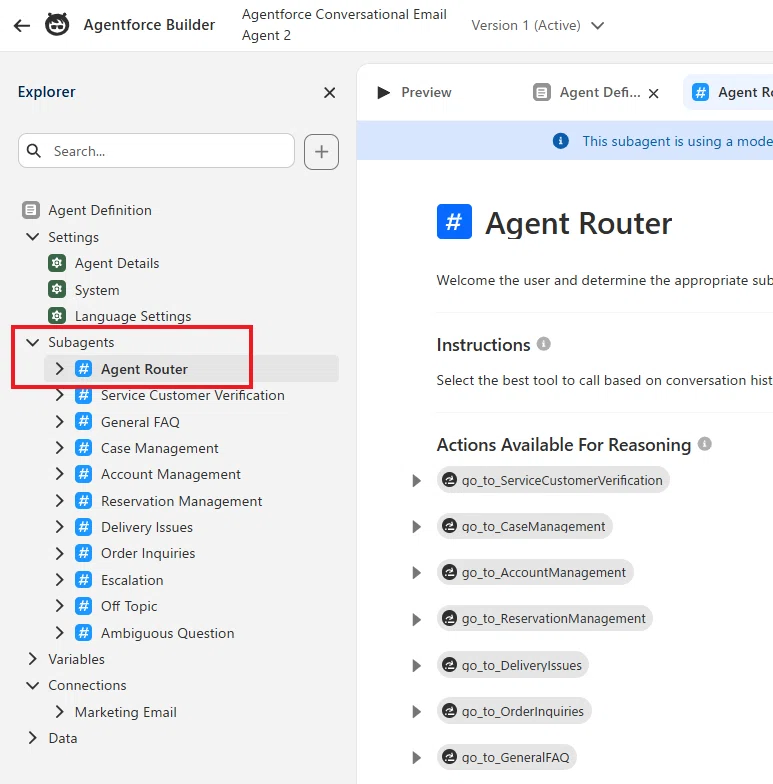Click the Case Management hash icon
Image resolution: width=773 pixels, height=784 pixels.
(84, 448)
